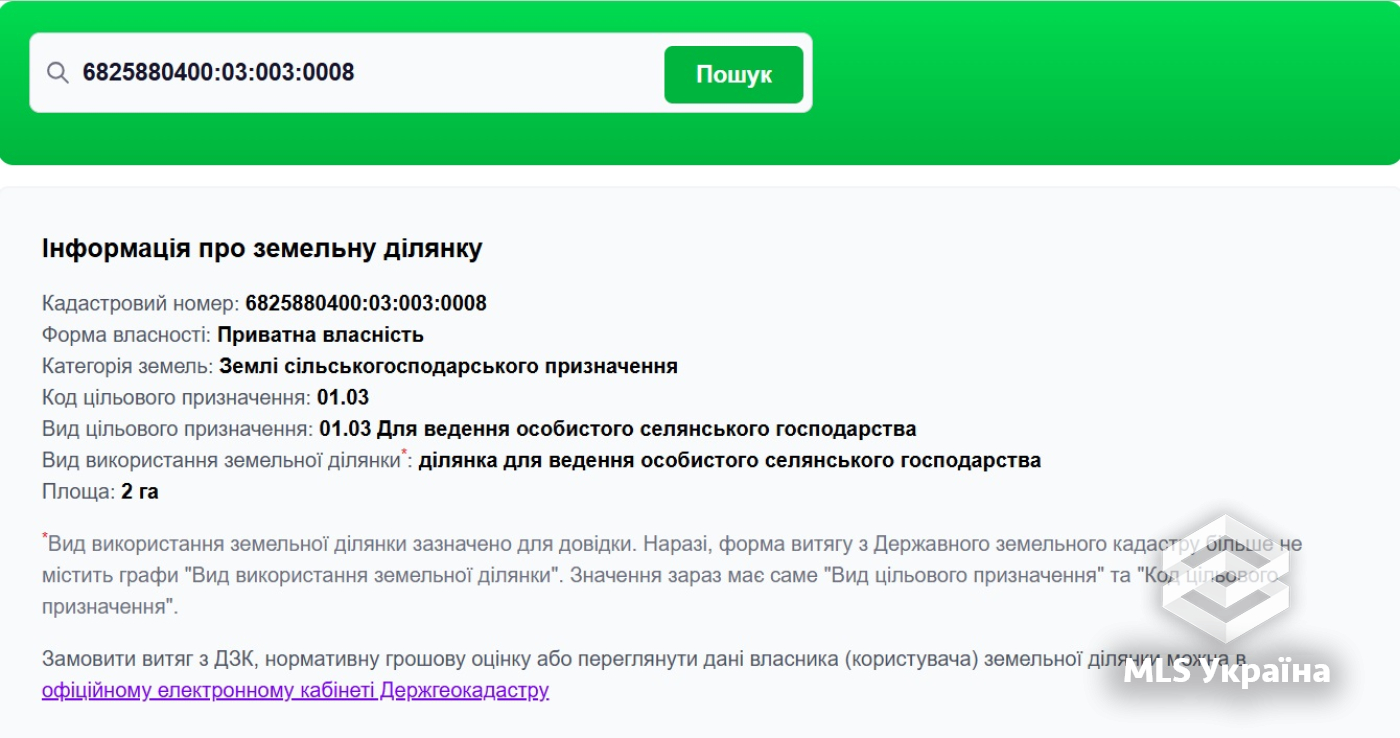Click the Категорія земель label

[x=128, y=366]
